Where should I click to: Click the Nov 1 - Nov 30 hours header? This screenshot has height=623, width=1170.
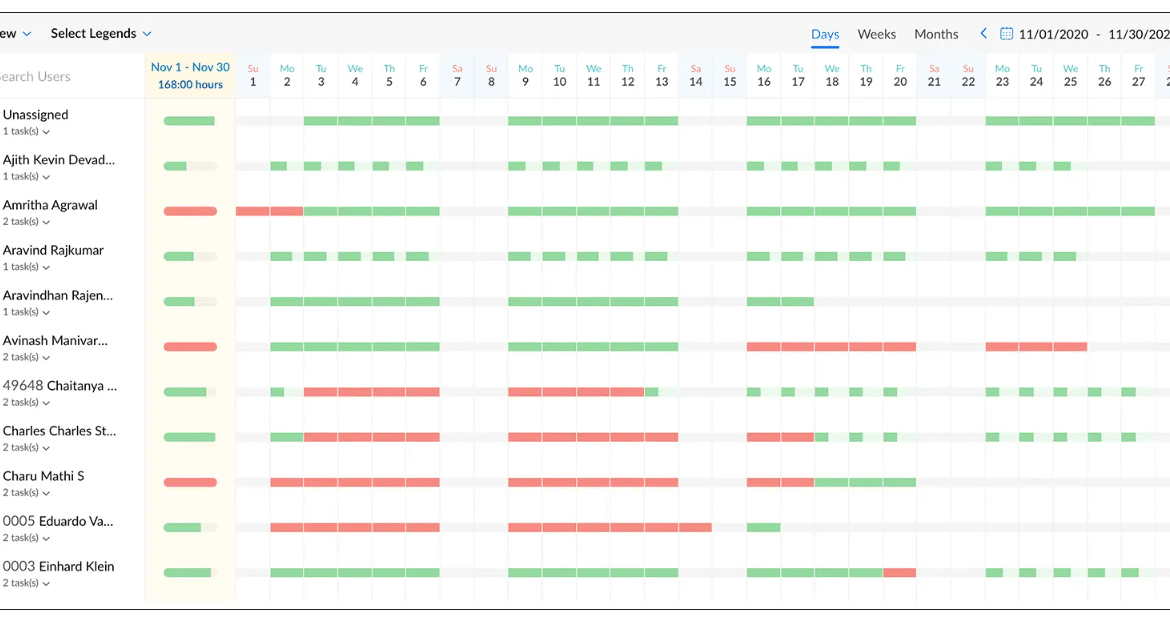click(x=190, y=76)
